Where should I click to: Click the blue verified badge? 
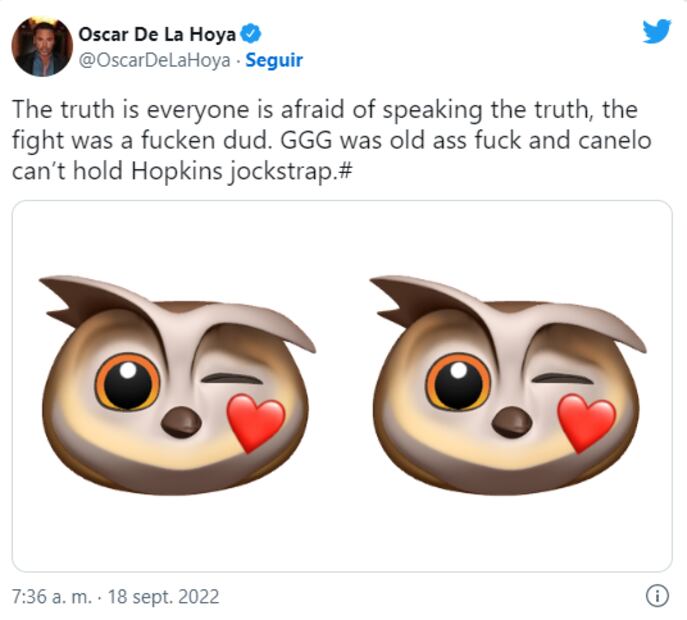tap(252, 34)
